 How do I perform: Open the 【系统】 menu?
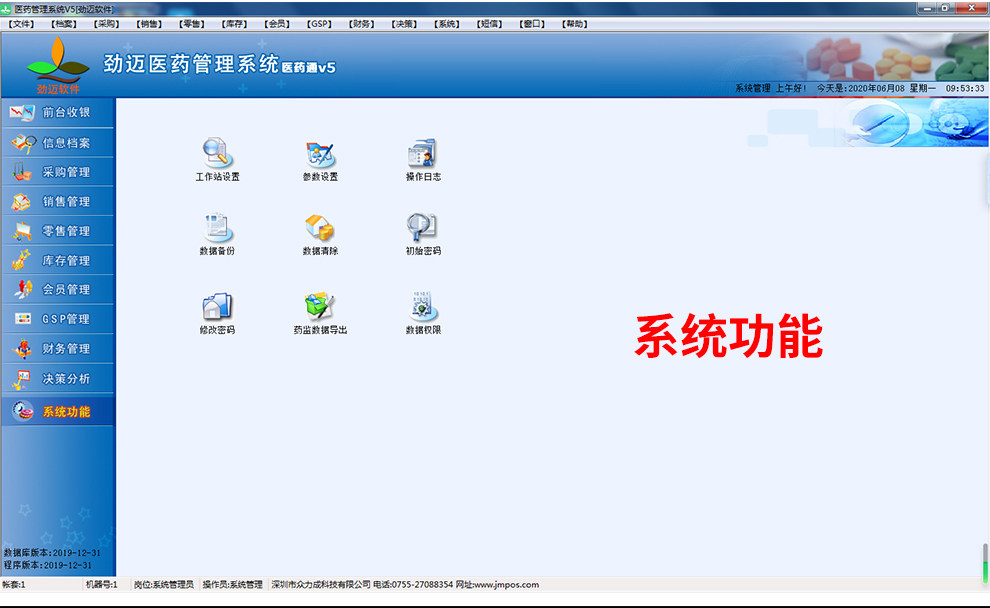(x=447, y=24)
